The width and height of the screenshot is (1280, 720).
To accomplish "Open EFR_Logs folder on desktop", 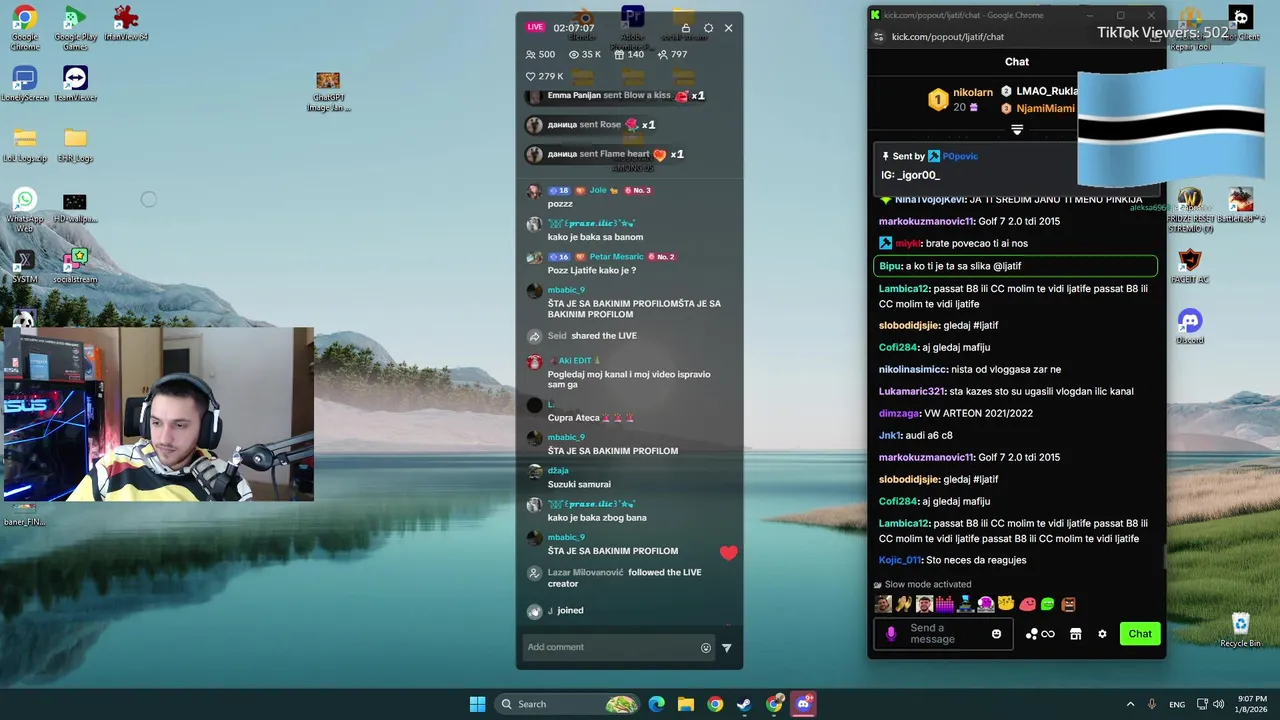I will pos(75,145).
